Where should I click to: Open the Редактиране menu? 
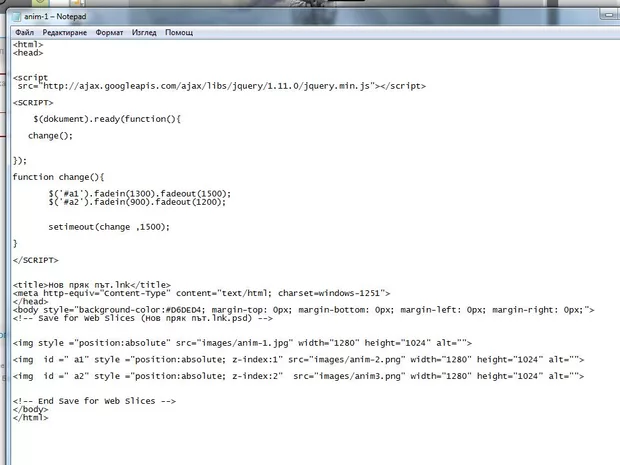(64, 32)
